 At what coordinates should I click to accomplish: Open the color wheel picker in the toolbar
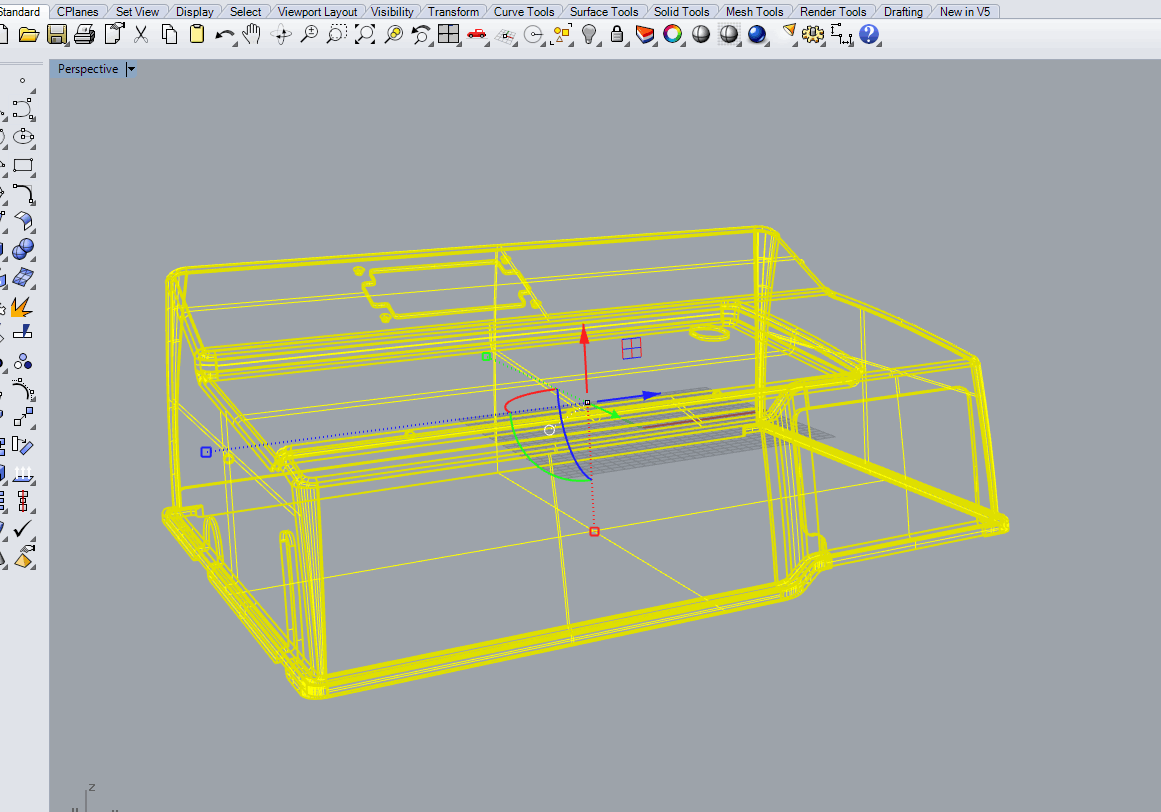[x=672, y=33]
